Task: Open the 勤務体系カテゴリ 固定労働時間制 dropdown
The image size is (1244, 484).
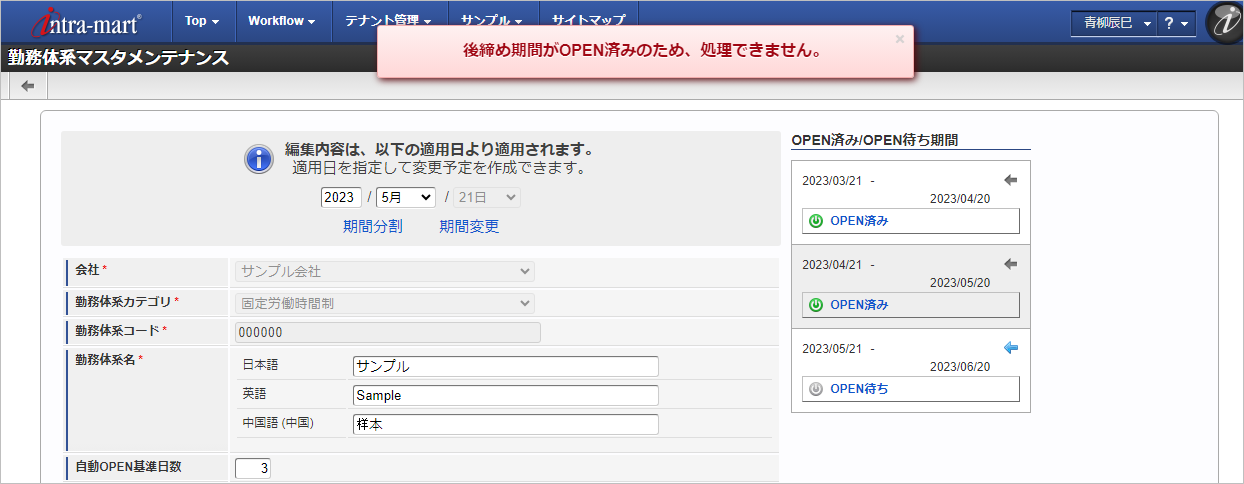Action: click(x=385, y=303)
